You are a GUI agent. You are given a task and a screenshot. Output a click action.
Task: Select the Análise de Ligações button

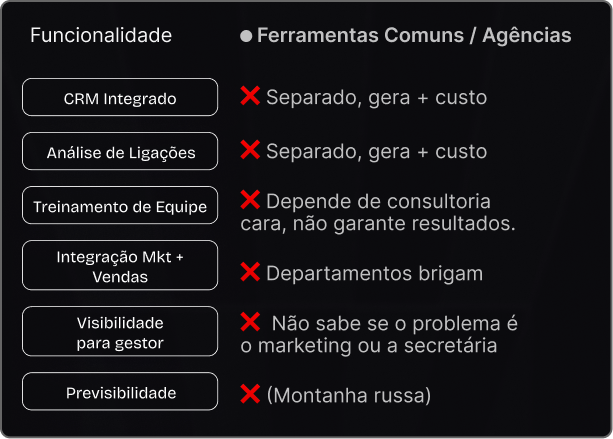pyautogui.click(x=120, y=152)
